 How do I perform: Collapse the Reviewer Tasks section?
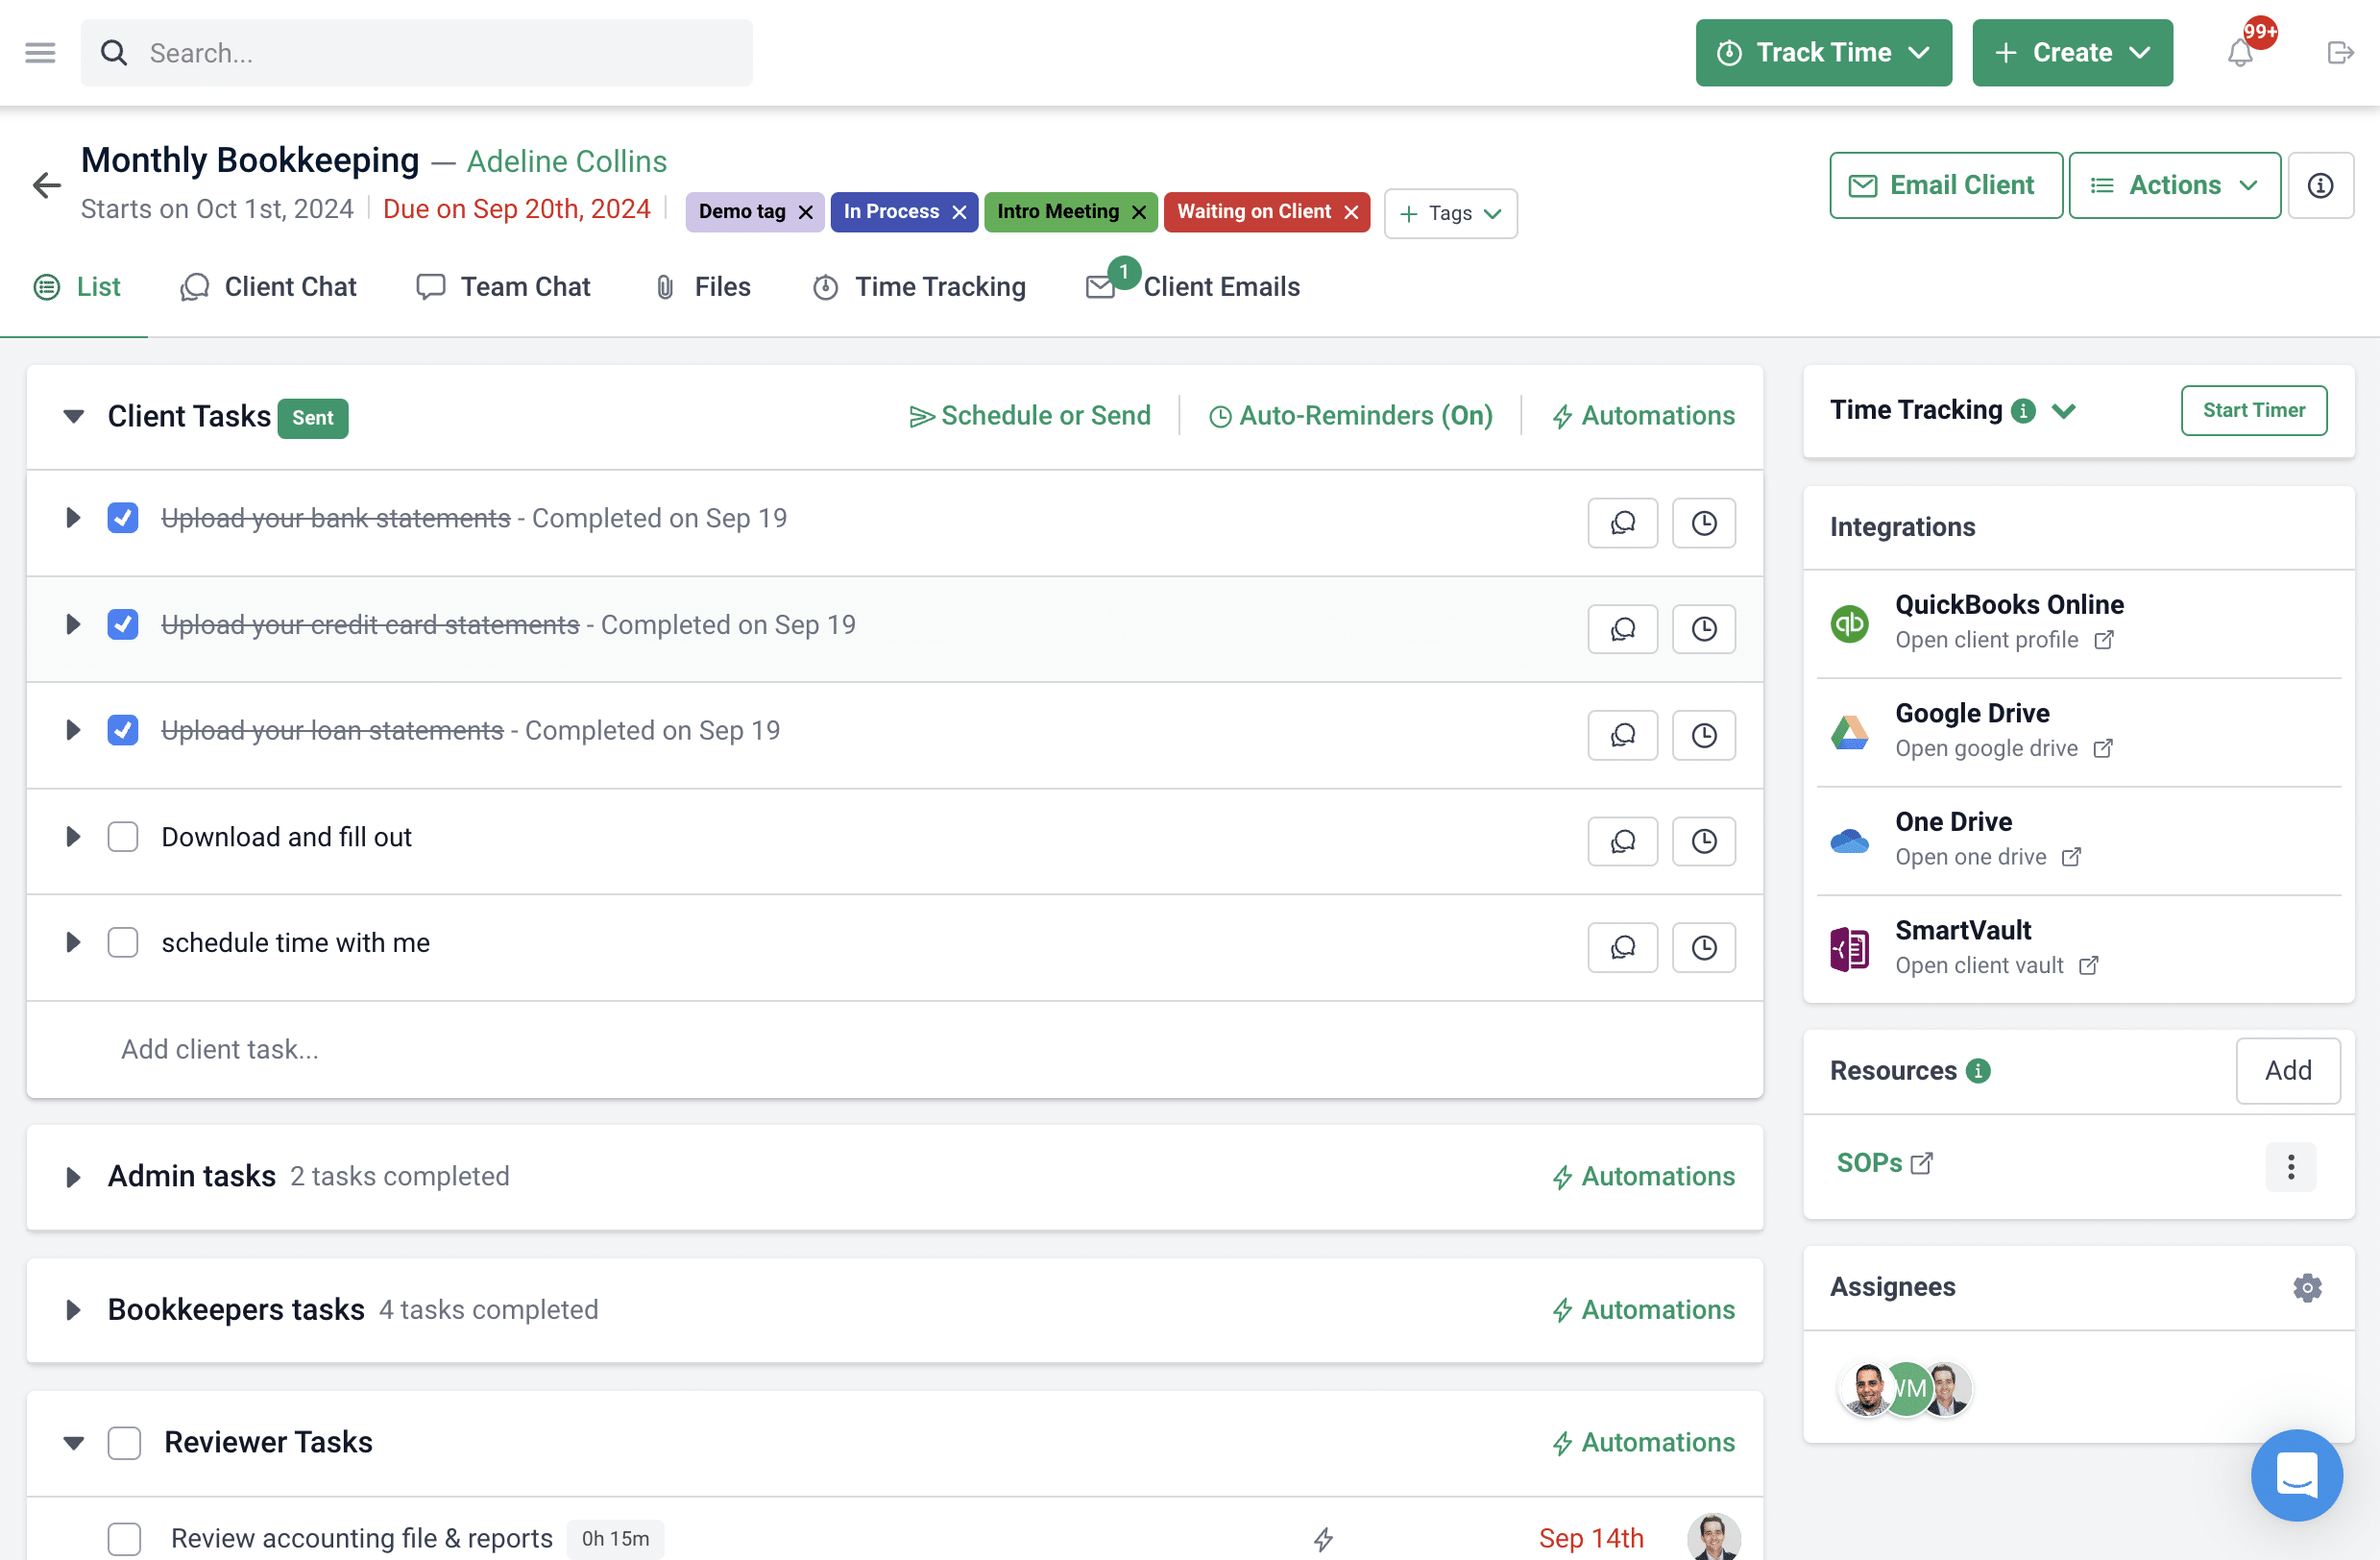point(73,1442)
